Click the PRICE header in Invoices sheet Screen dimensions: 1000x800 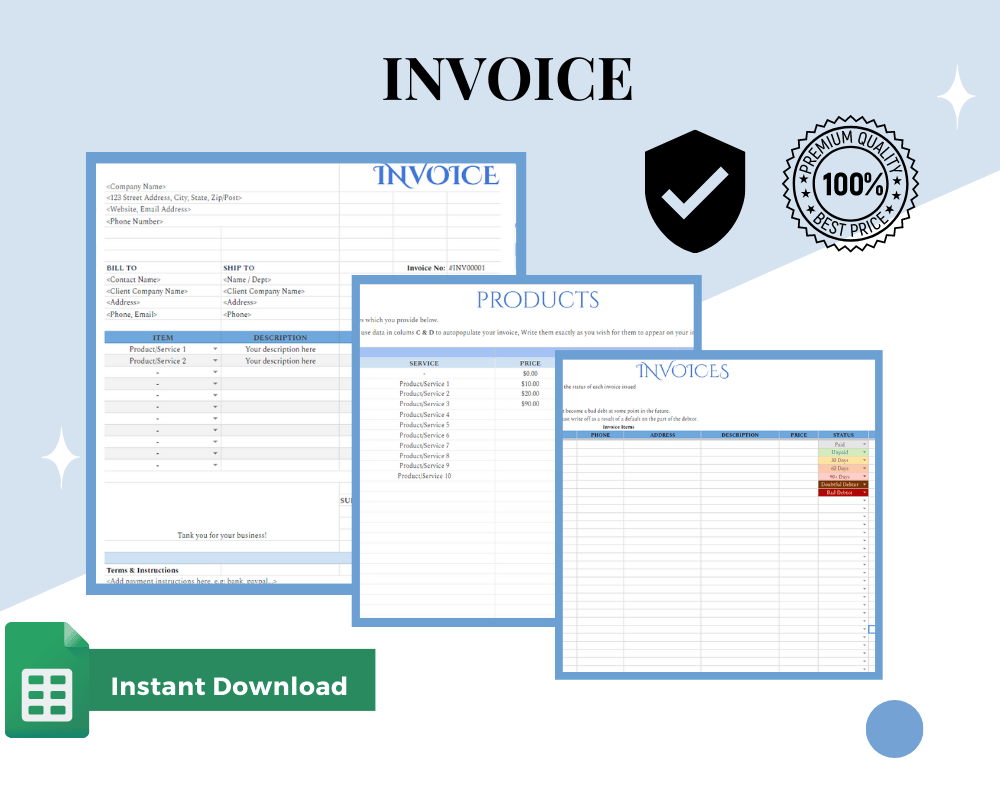tap(798, 435)
